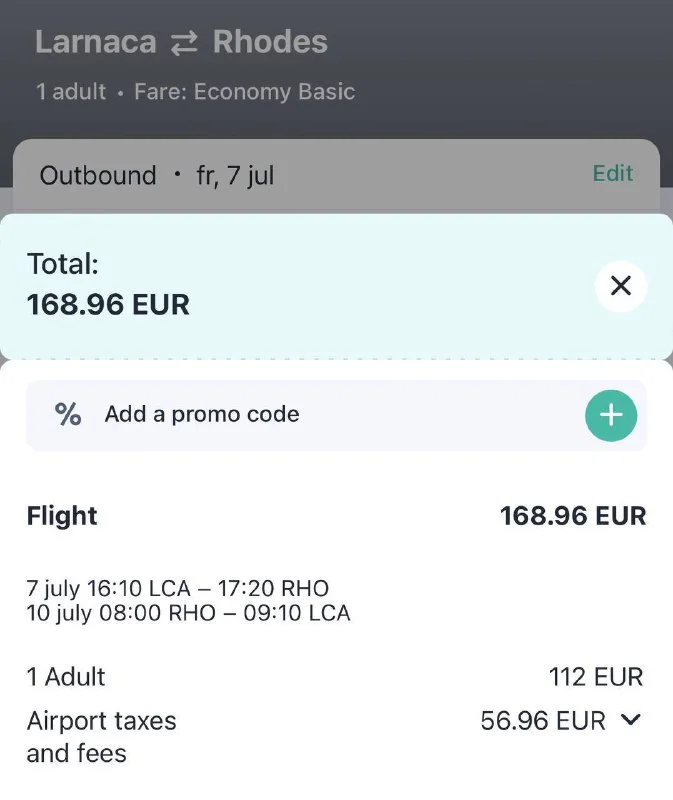The width and height of the screenshot is (673, 800).
Task: Select the Outbound fr, 7 jul row
Action: 157,176
